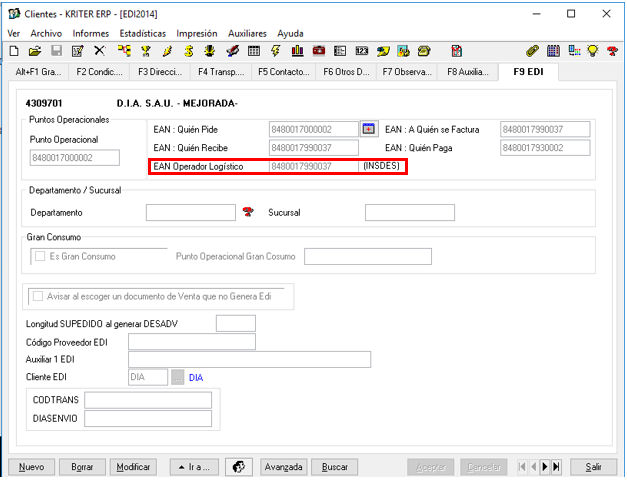The width and height of the screenshot is (627, 480).
Task: Click the Longitud SUPEDIDO al generar DESADV field
Action: click(x=236, y=324)
